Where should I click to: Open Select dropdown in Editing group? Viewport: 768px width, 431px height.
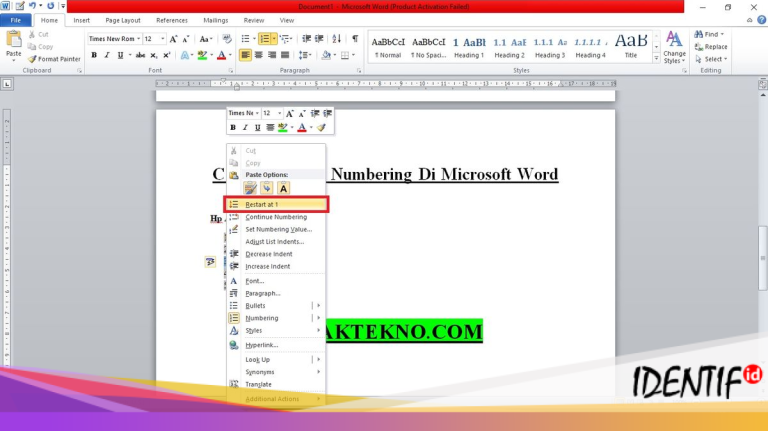(711, 59)
